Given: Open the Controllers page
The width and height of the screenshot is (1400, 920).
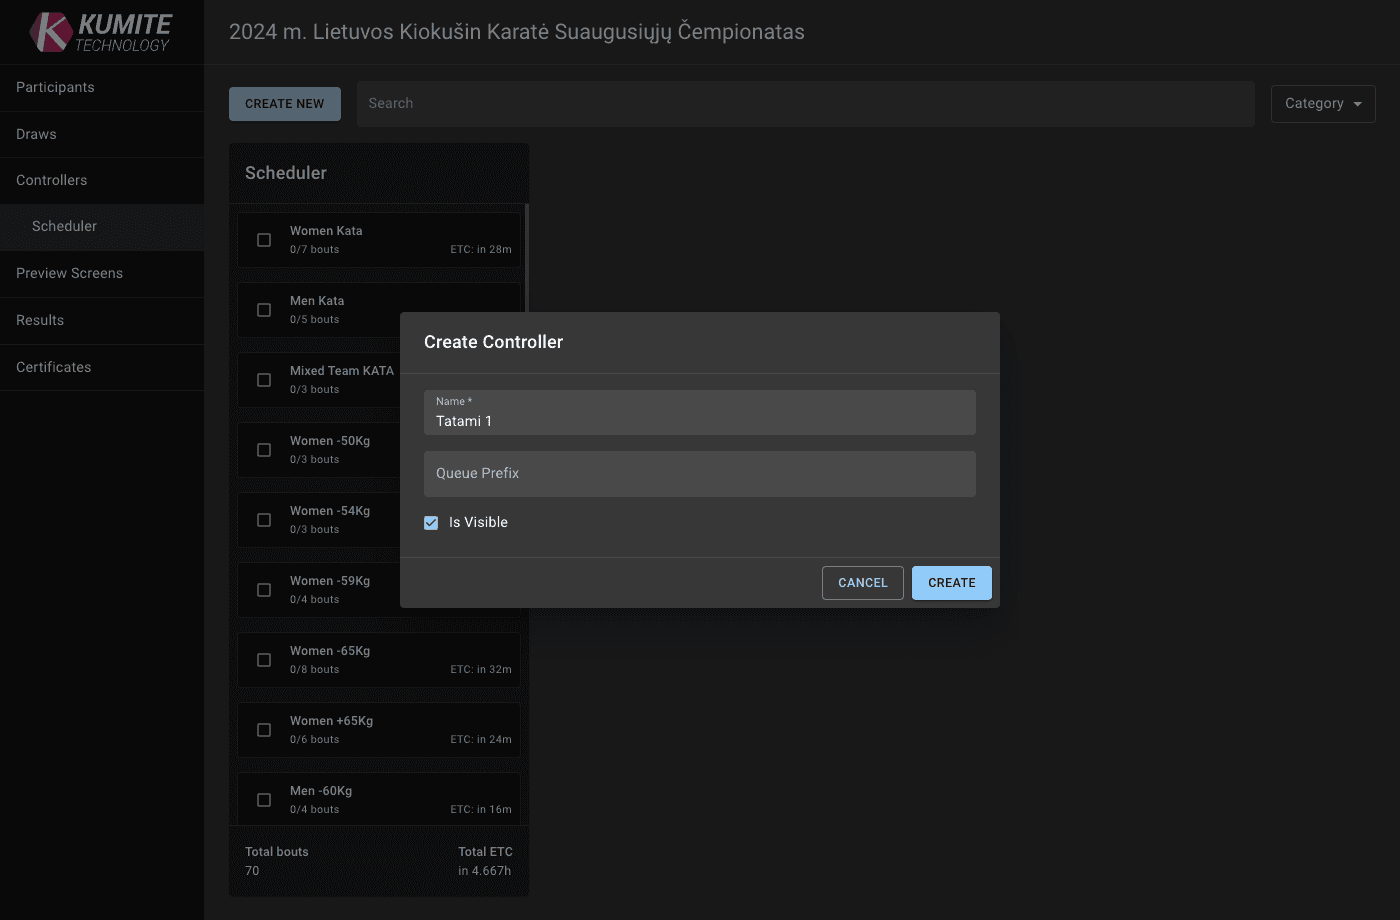Looking at the screenshot, I should (x=51, y=180).
